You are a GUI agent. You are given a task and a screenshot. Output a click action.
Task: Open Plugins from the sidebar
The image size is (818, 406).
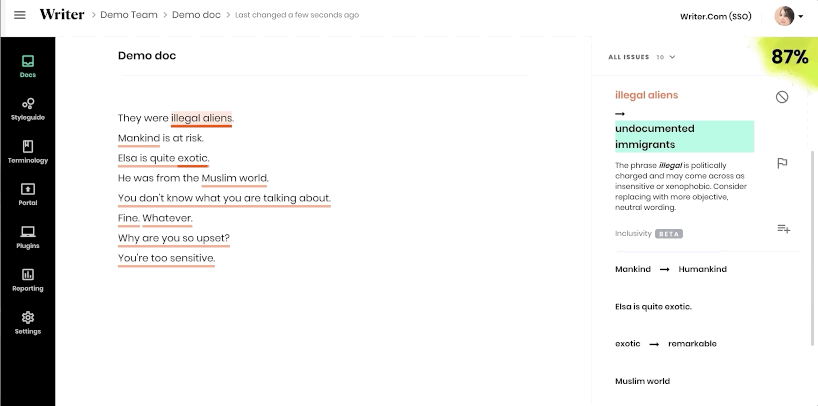pyautogui.click(x=28, y=236)
